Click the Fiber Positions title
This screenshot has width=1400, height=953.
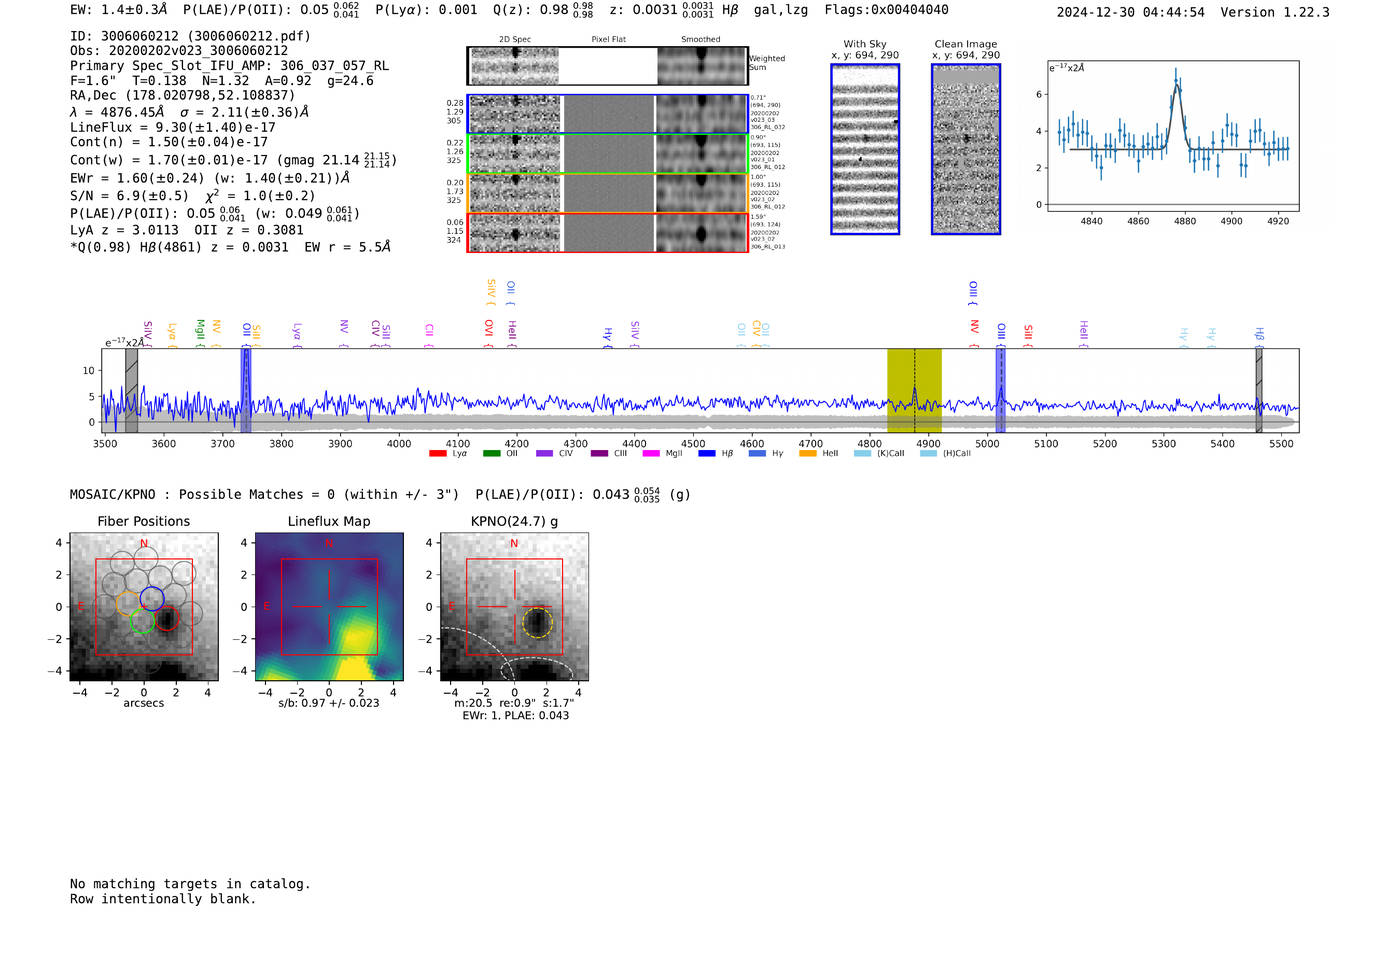144,522
